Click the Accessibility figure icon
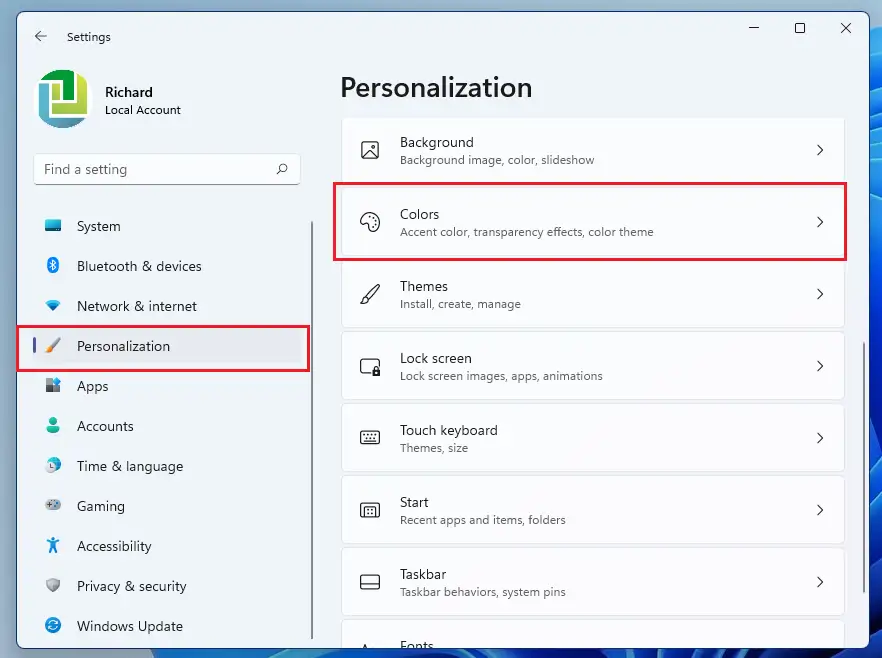 [53, 545]
